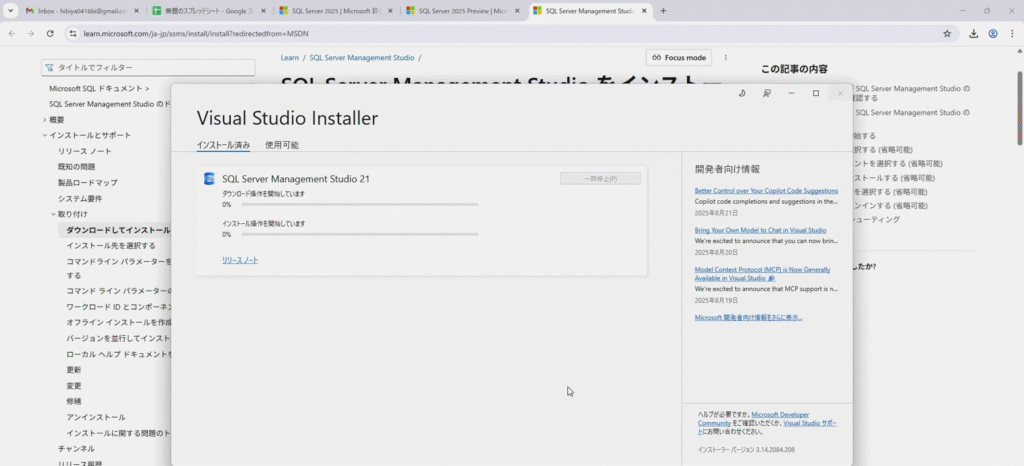Reload the page in Chrome
This screenshot has width=1024, height=466.
[x=50, y=33]
